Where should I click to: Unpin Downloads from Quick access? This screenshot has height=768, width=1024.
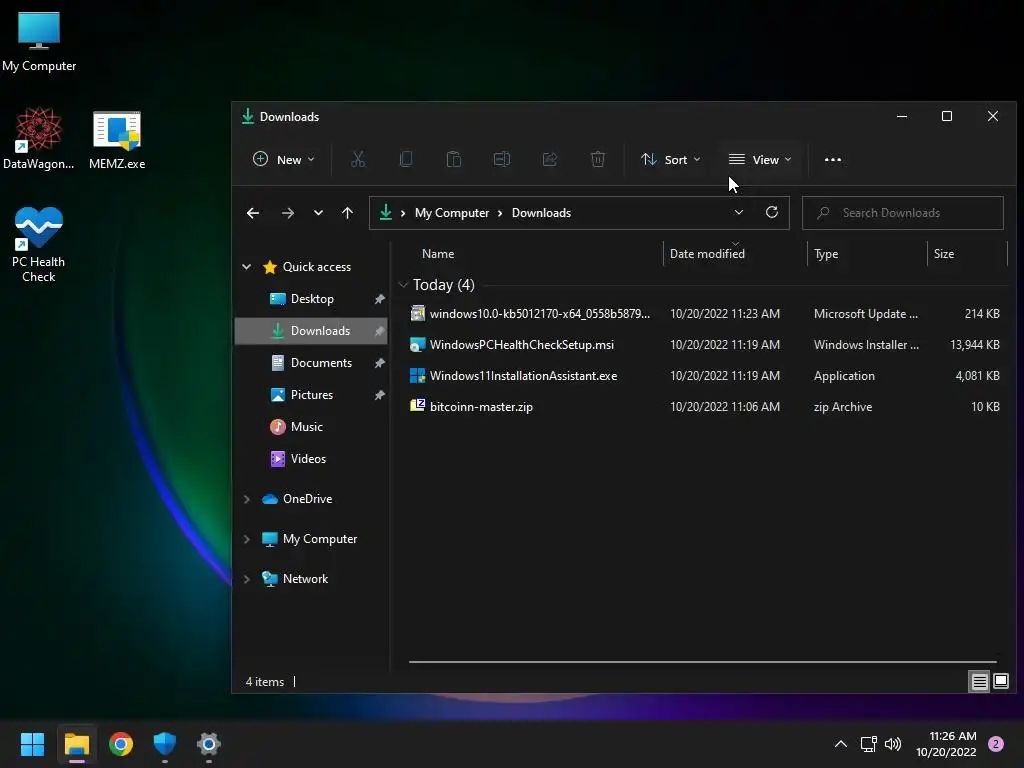[379, 331]
